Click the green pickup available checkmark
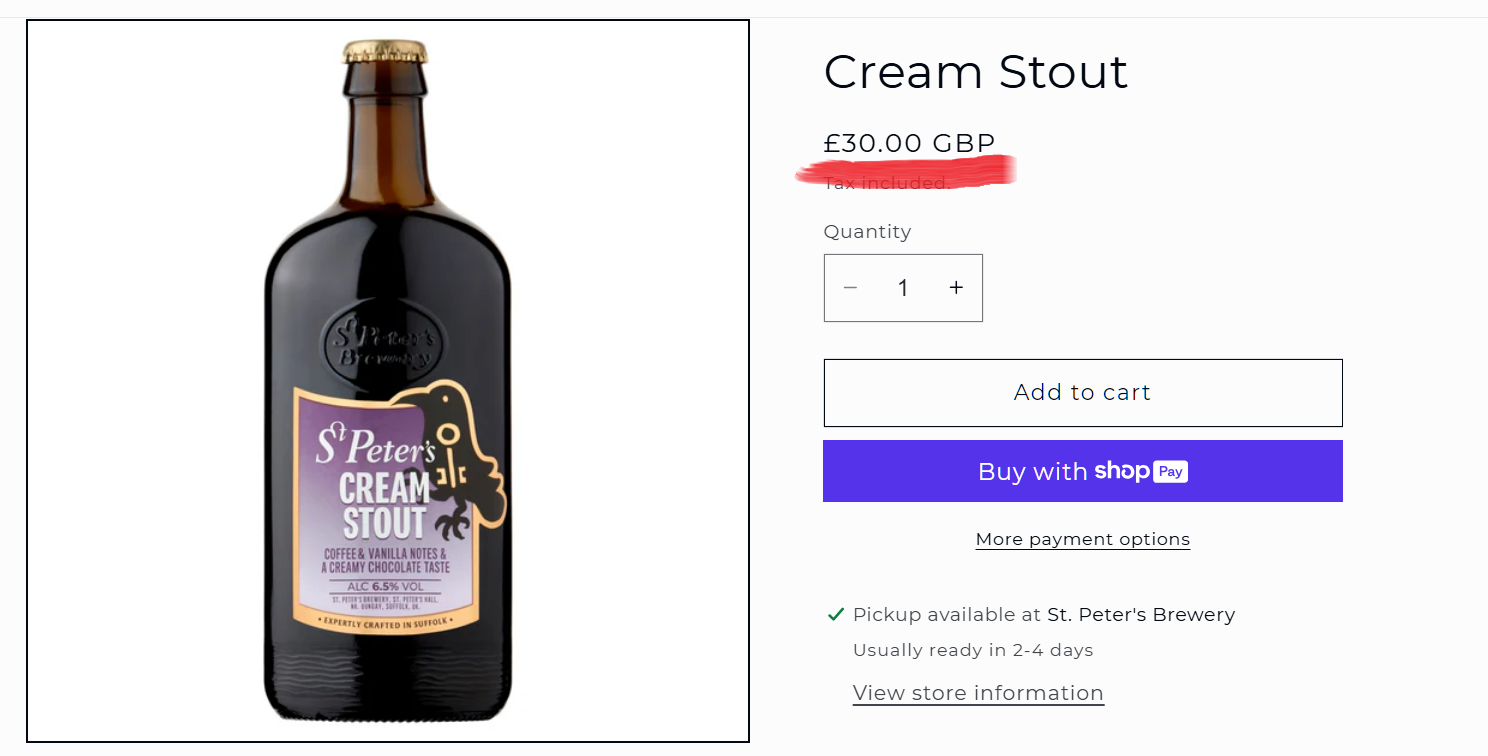Viewport: 1488px width, 756px height. point(836,614)
